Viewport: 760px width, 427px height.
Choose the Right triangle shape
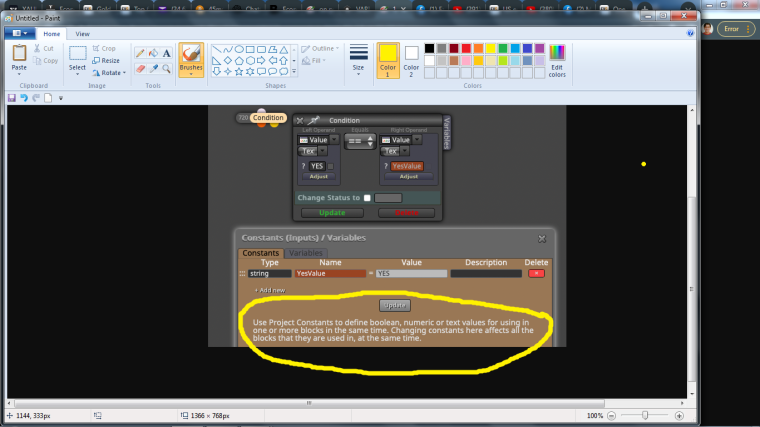[x=217, y=61]
